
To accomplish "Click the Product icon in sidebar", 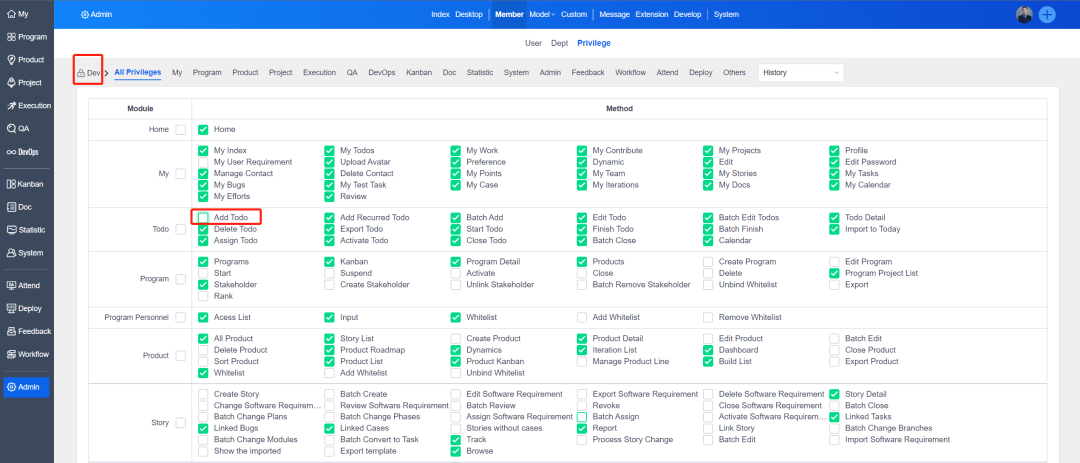I will pos(11,60).
